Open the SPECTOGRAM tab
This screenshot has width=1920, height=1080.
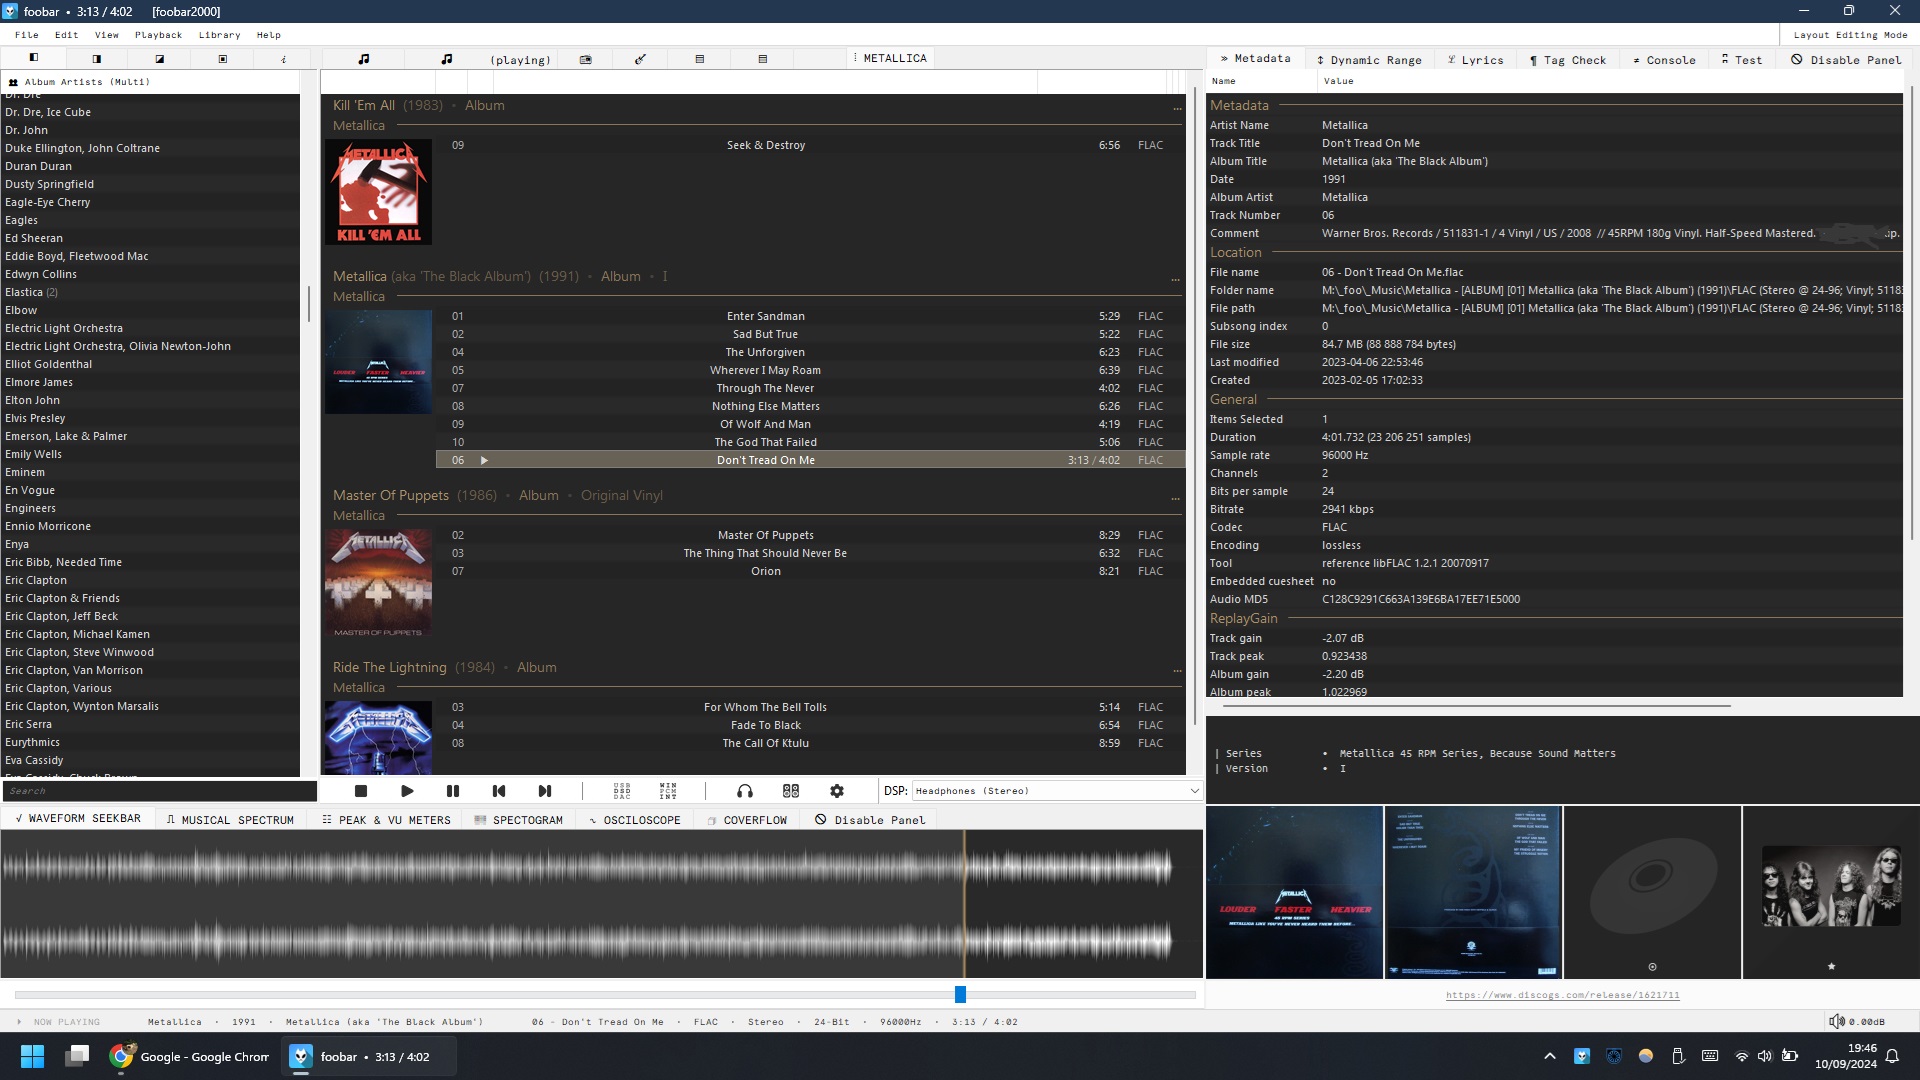(x=518, y=820)
